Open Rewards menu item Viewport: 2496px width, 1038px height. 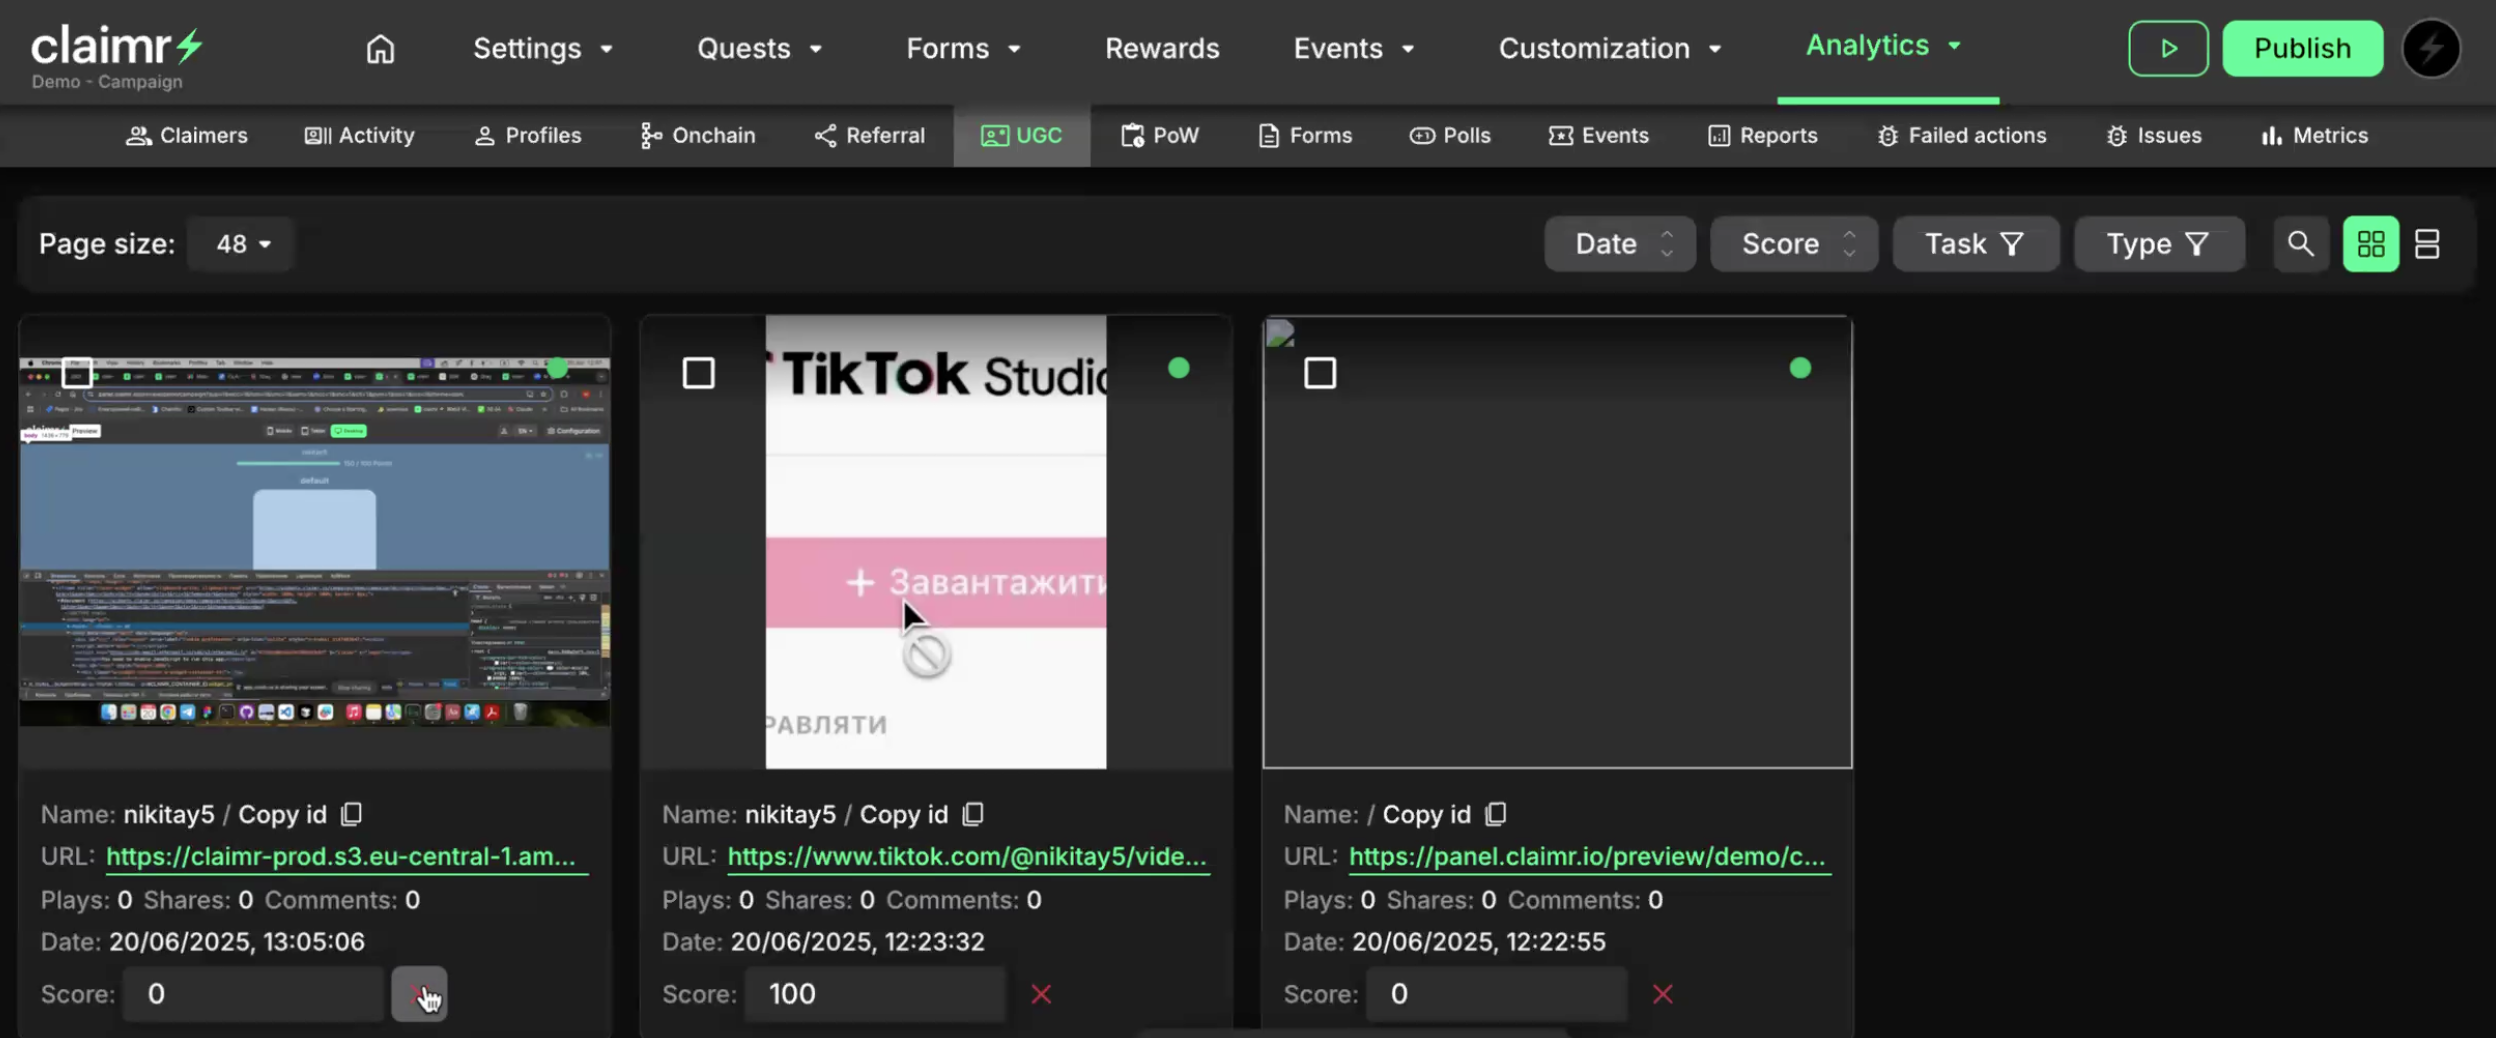[1161, 48]
